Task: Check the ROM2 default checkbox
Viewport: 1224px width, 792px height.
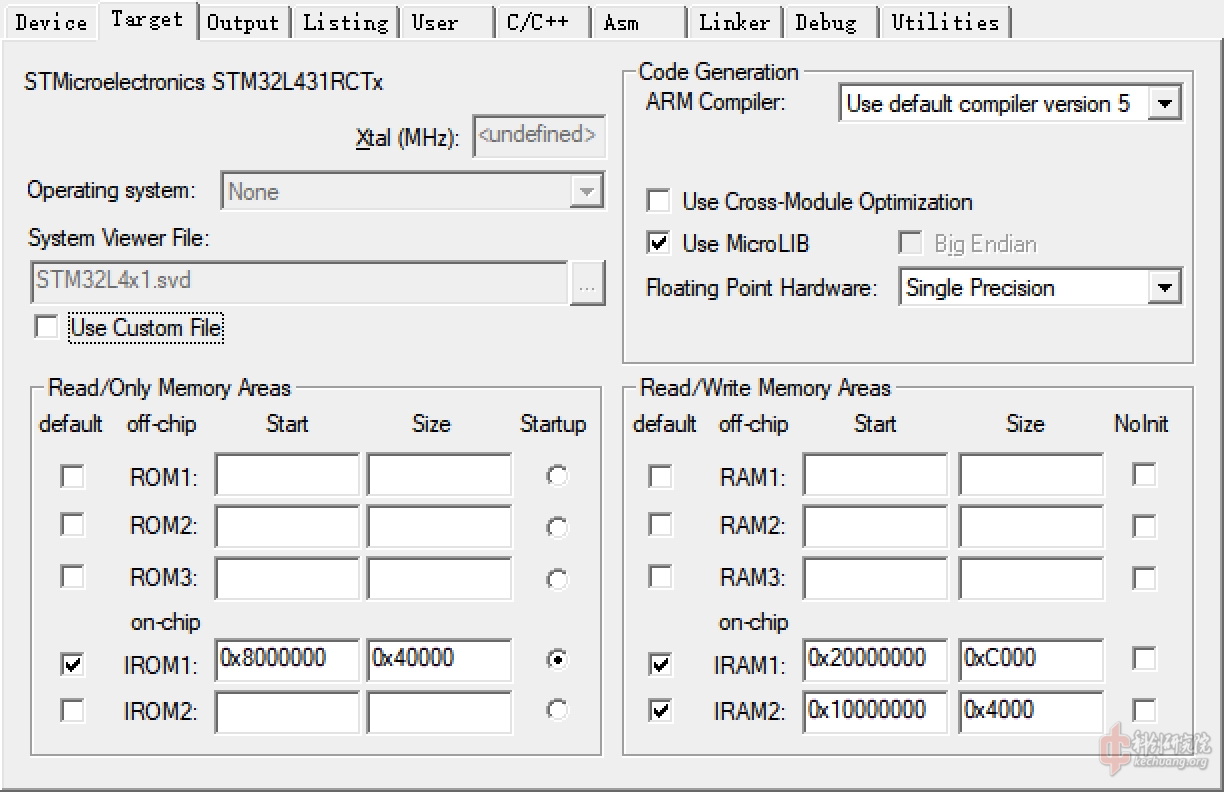Action: 72,524
